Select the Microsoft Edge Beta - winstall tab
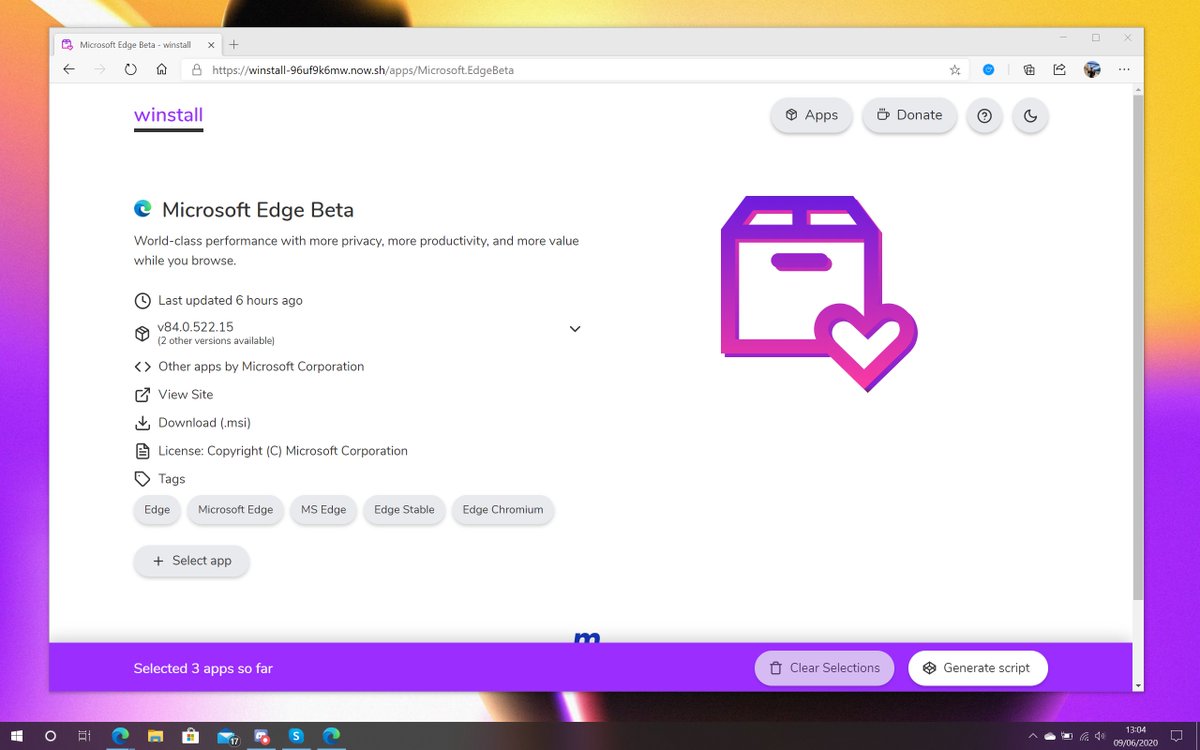This screenshot has width=1200, height=750. click(x=136, y=44)
